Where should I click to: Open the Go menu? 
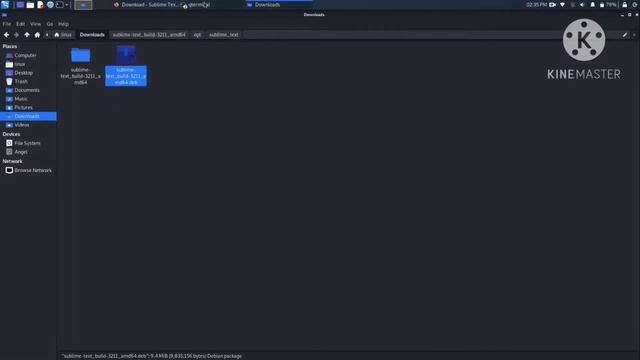[x=50, y=24]
